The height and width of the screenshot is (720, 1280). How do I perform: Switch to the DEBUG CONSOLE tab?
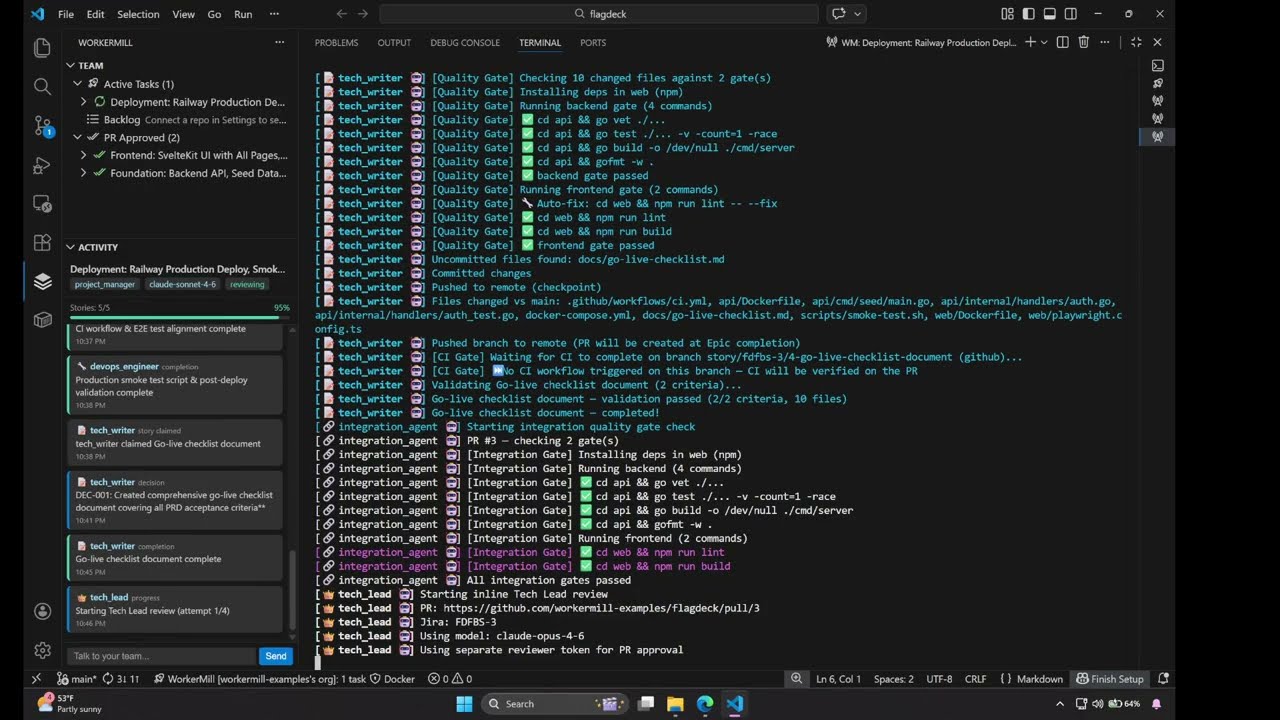point(465,43)
